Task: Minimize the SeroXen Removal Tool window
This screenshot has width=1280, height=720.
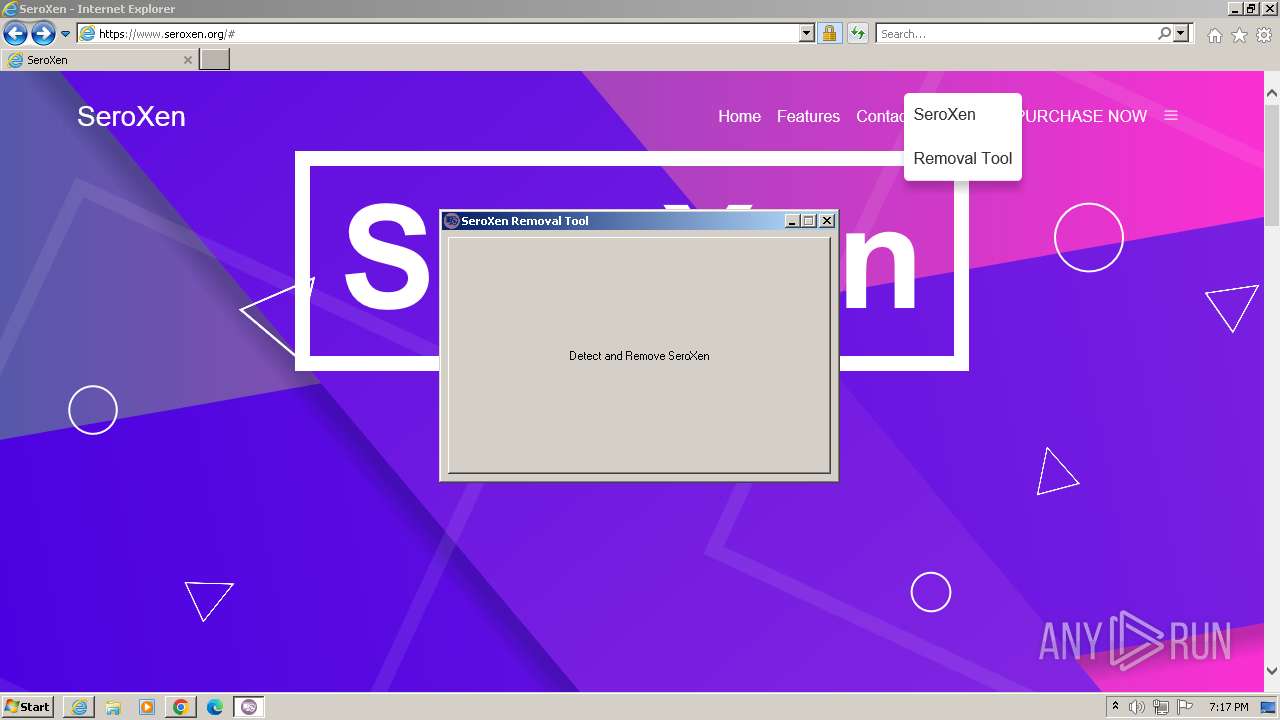Action: pos(793,221)
